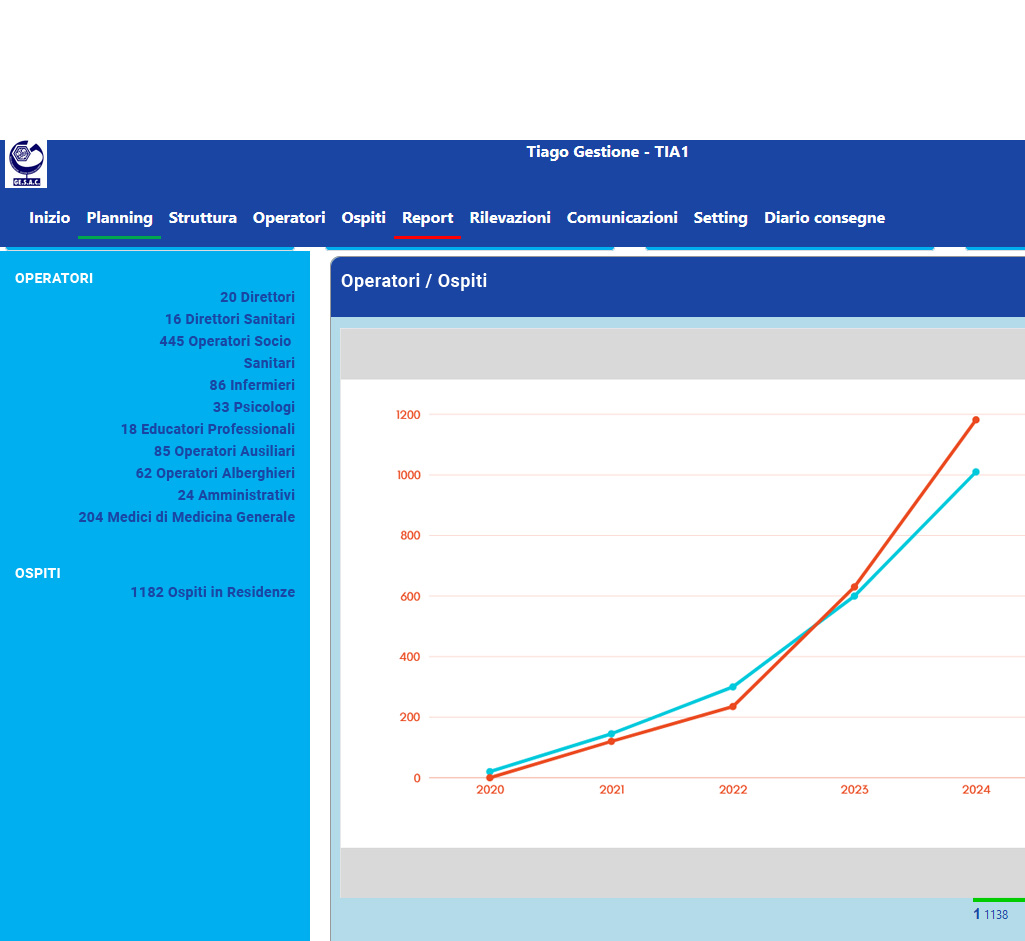The width and height of the screenshot is (1025, 941).
Task: Open 204 Medici di Medicina Generale
Action: 187,517
